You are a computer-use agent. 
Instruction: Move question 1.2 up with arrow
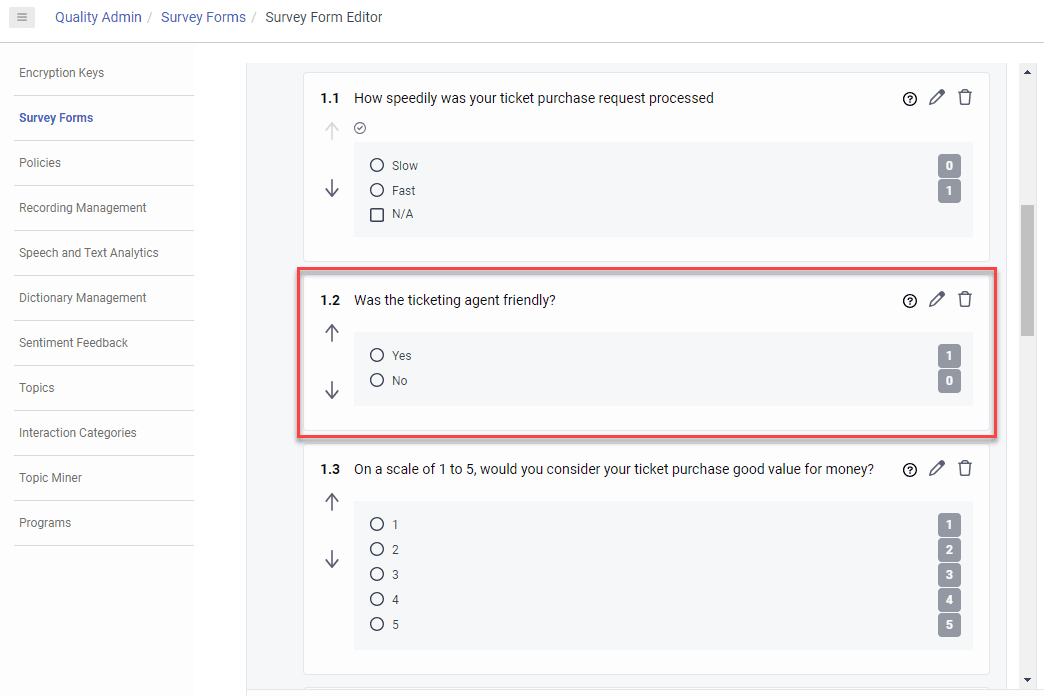[332, 333]
